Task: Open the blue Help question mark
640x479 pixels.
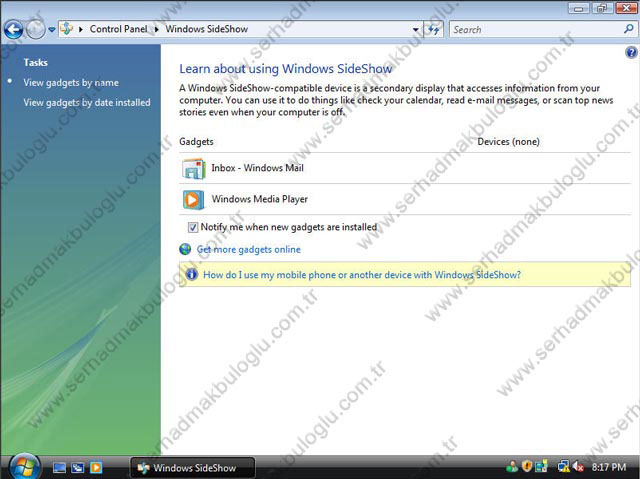Action: (x=631, y=53)
